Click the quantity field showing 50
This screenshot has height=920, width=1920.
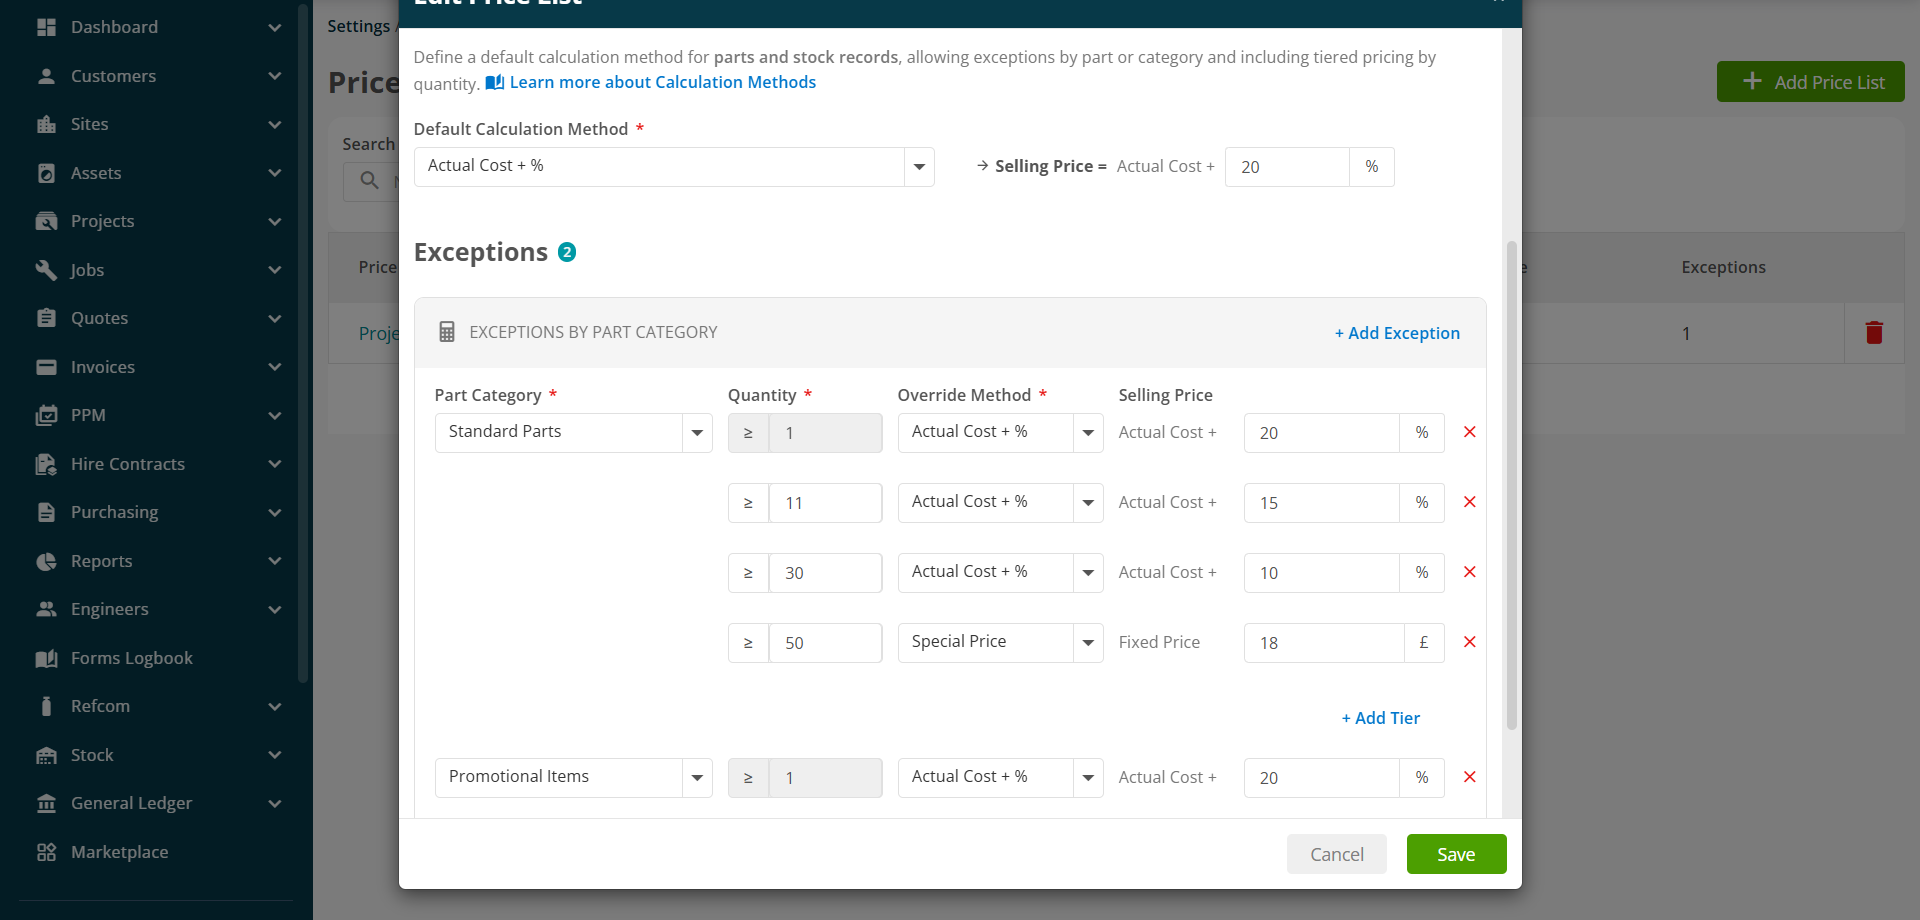(825, 643)
